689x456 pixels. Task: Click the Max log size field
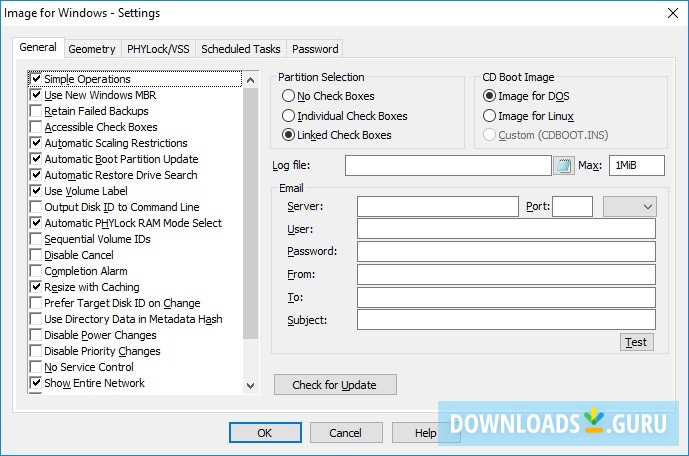(637, 165)
